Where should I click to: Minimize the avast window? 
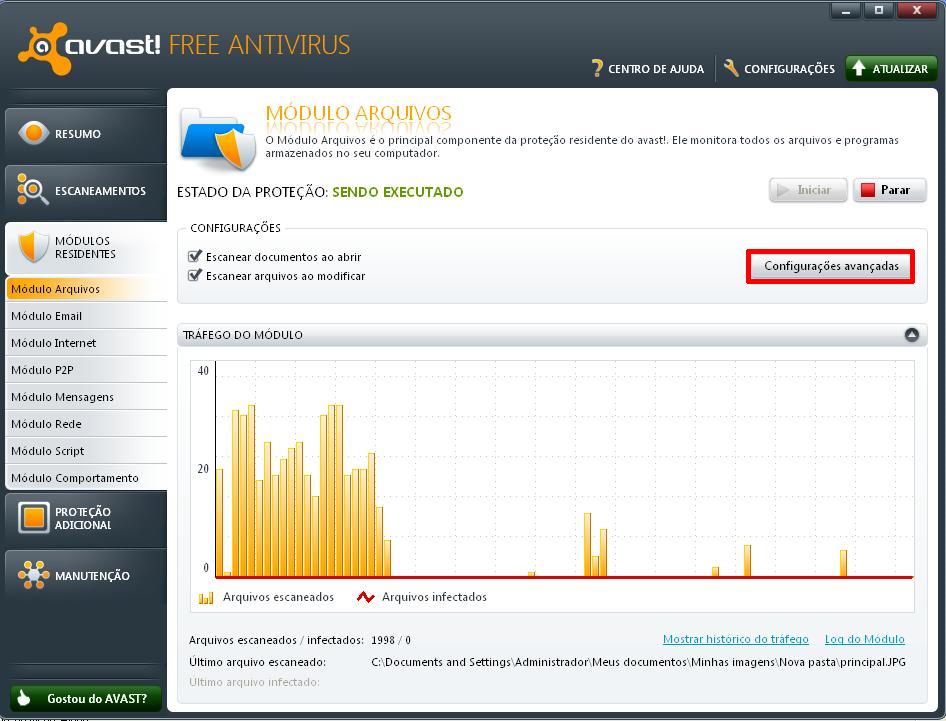846,11
